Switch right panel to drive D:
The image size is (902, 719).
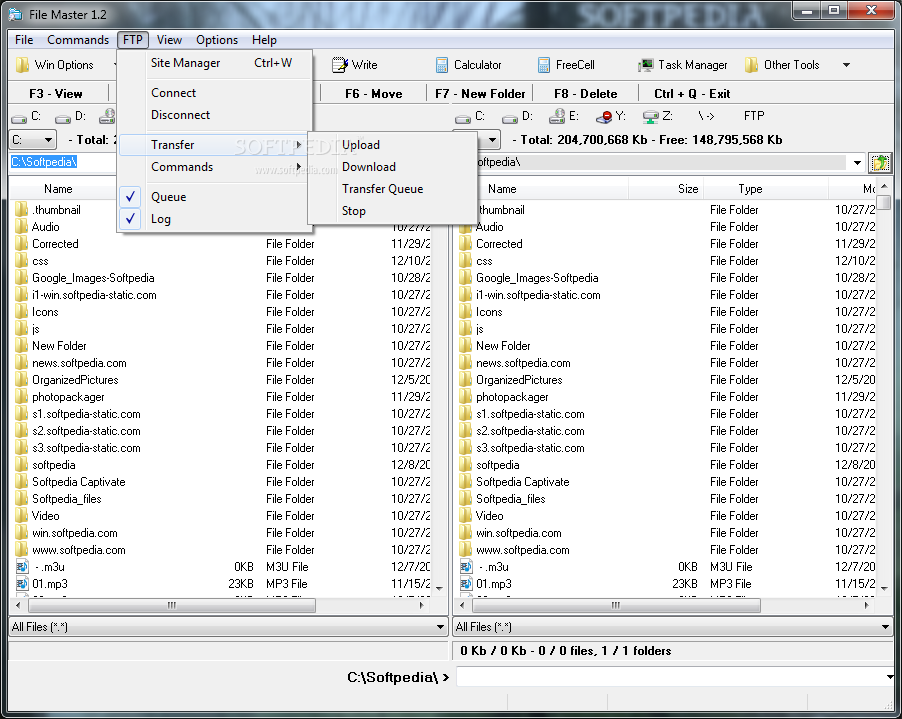click(x=517, y=117)
